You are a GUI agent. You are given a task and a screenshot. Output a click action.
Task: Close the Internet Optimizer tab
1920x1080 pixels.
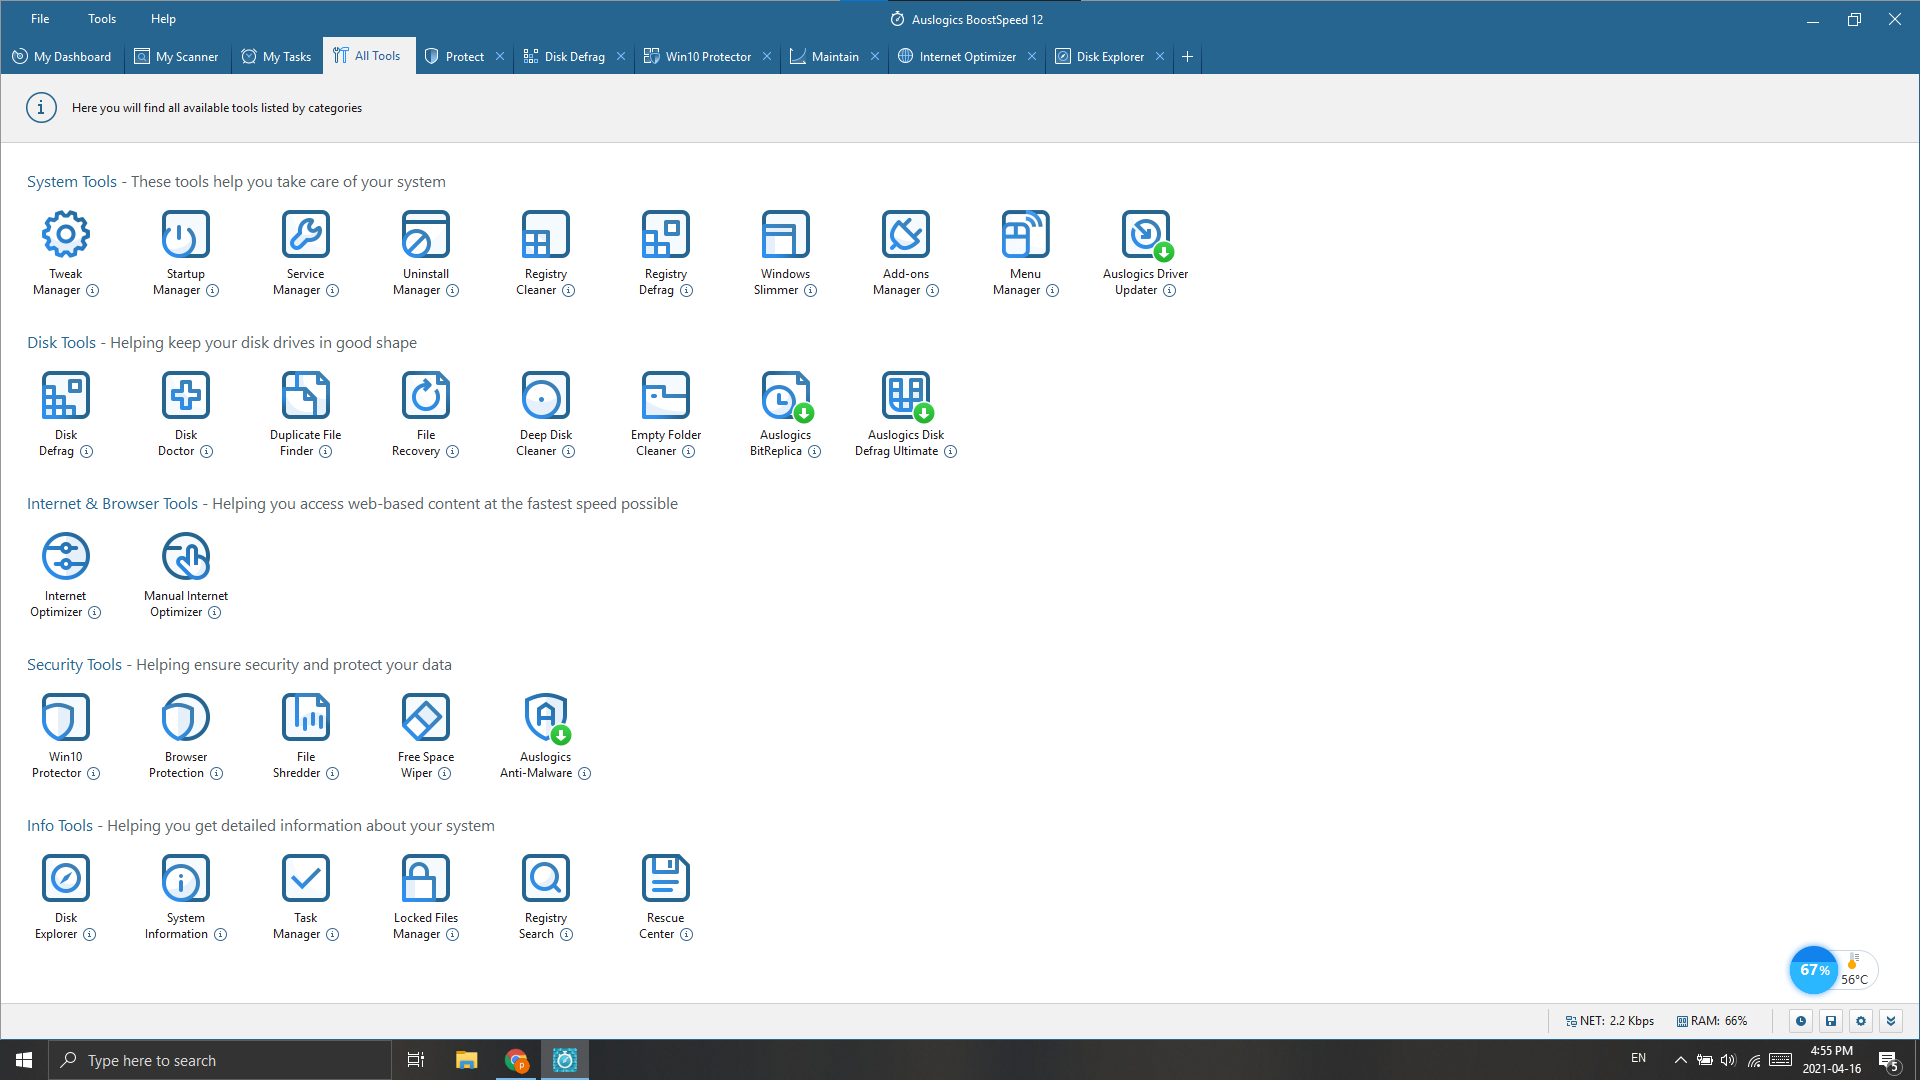1032,57
